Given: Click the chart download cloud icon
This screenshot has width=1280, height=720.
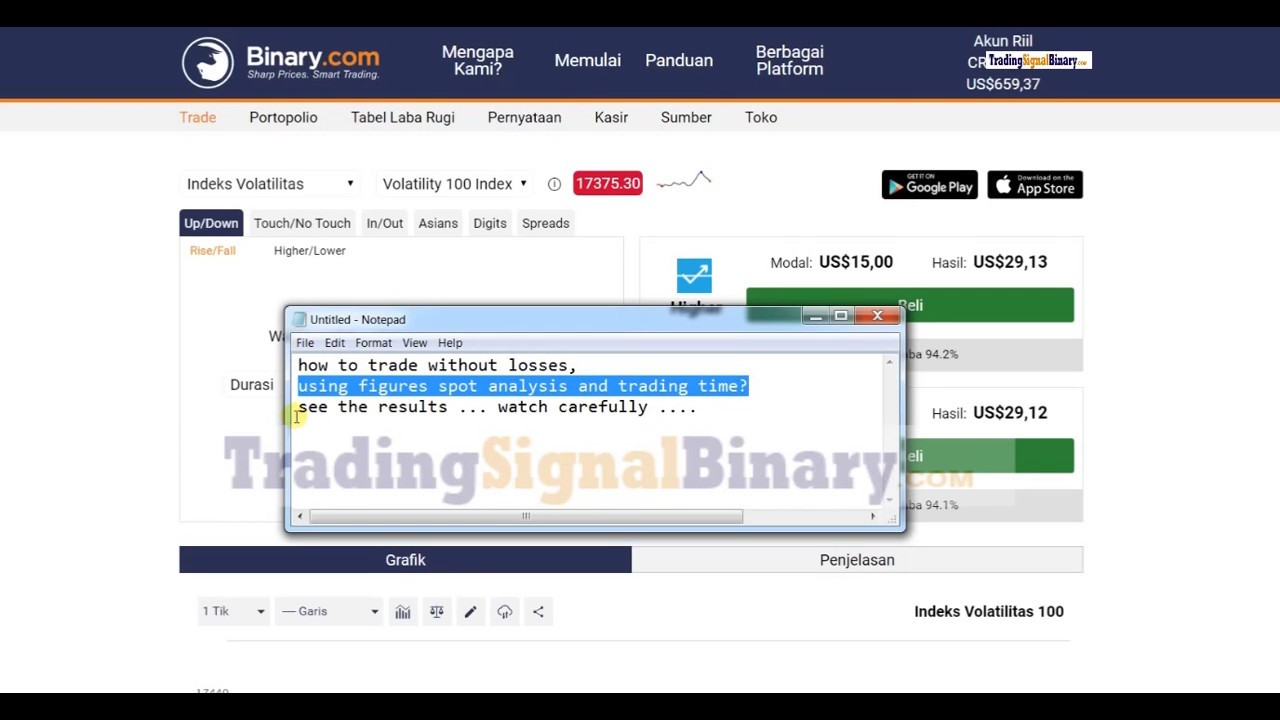Looking at the screenshot, I should coord(504,612).
